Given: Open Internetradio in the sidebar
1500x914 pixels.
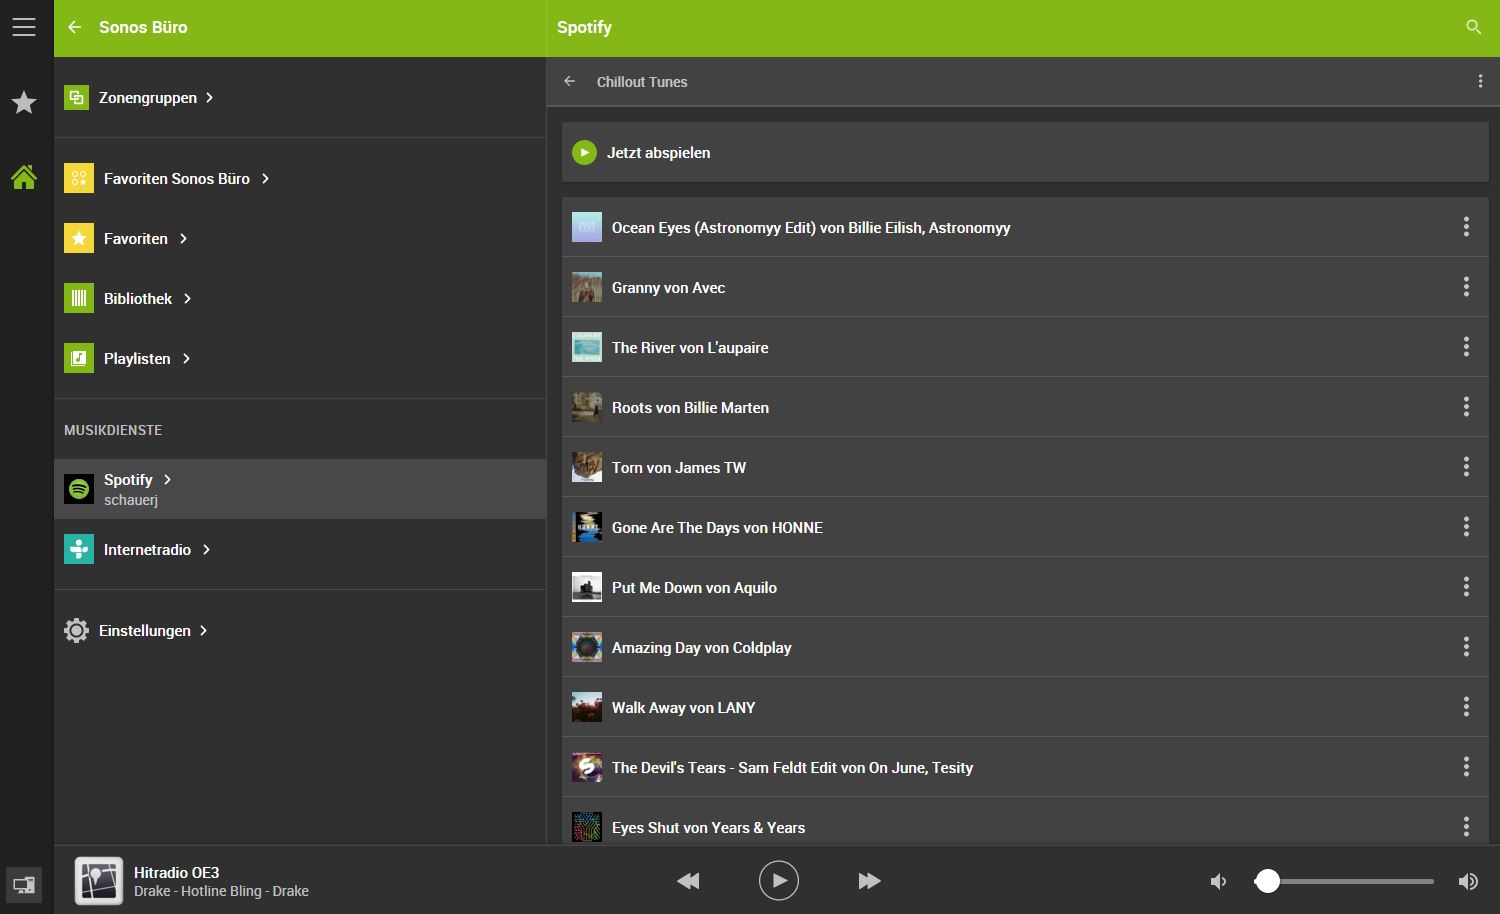Looking at the screenshot, I should click(147, 550).
